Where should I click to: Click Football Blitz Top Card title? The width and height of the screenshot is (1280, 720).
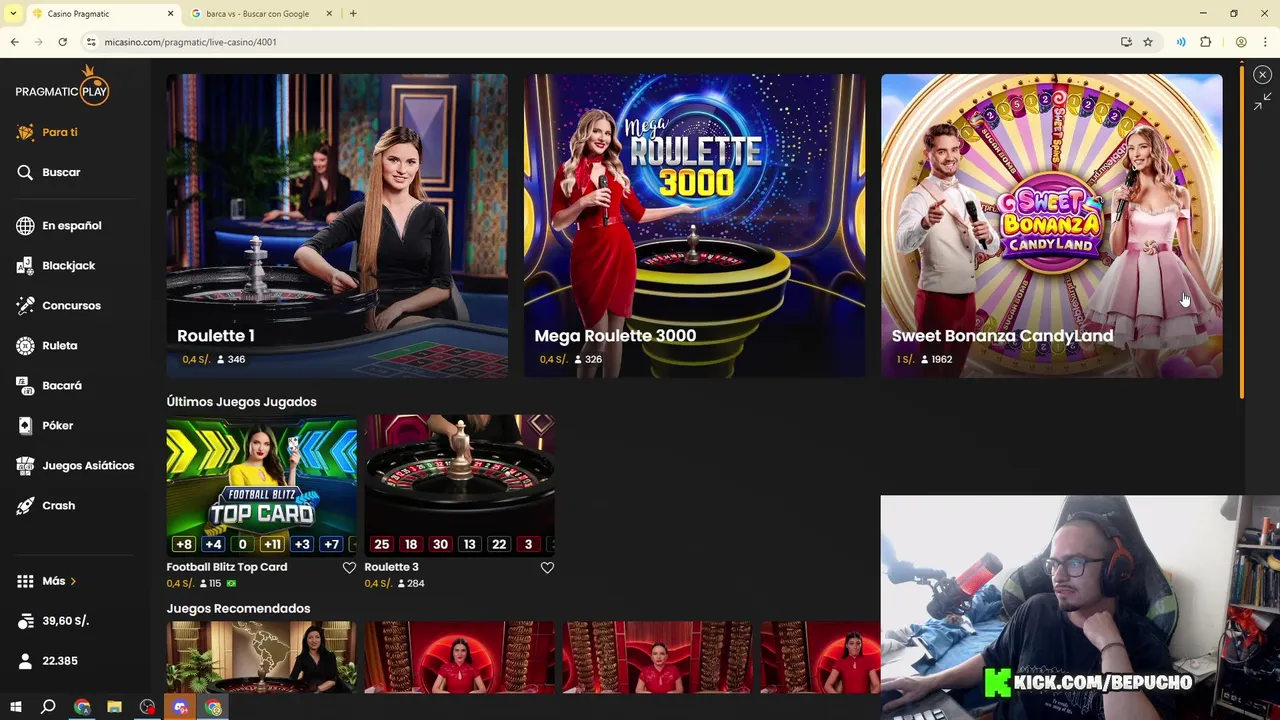(227, 567)
